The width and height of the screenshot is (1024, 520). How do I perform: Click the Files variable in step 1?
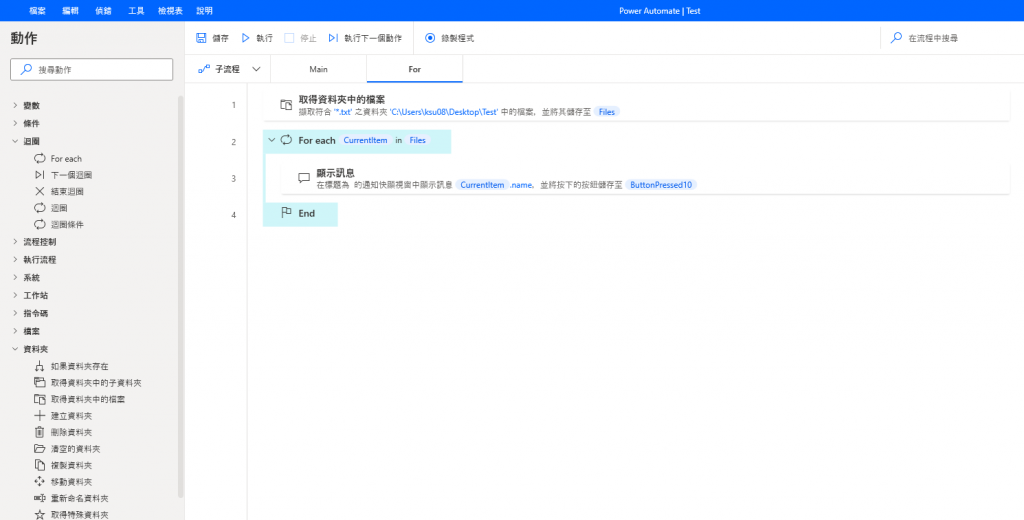(x=607, y=112)
